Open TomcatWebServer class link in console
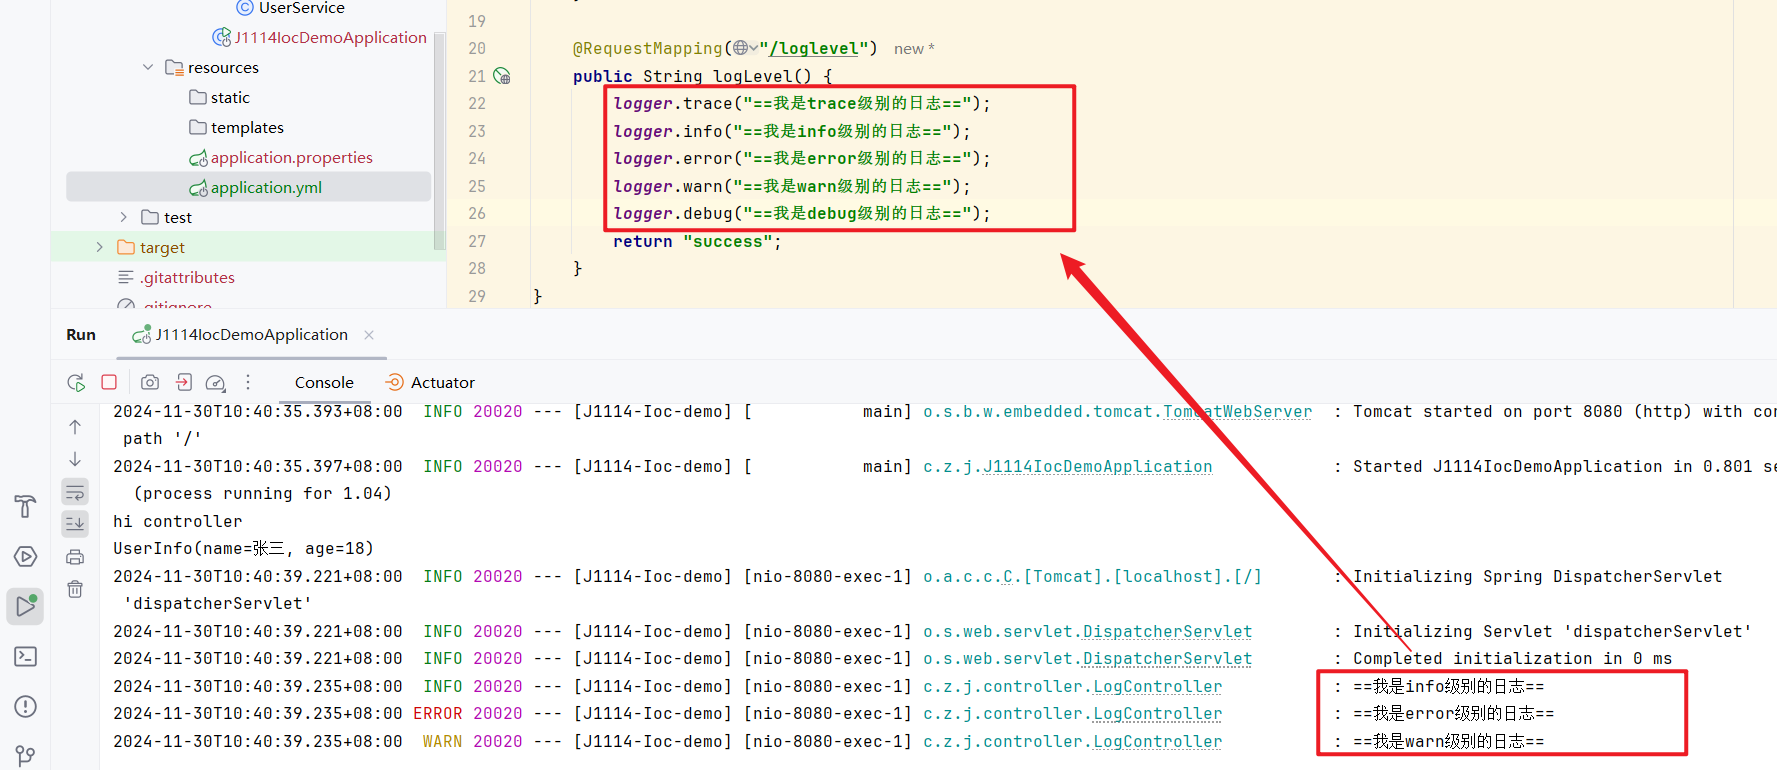 coord(1237,412)
